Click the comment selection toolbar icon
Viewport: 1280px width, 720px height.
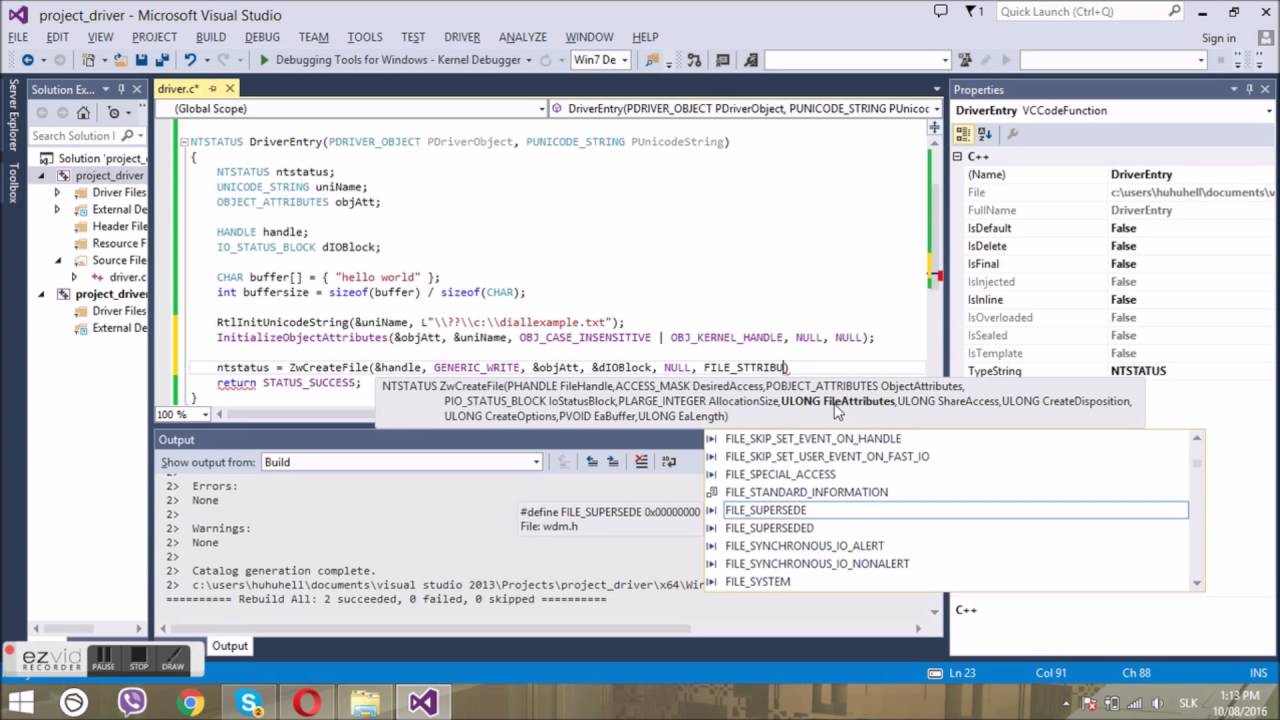tap(723, 60)
